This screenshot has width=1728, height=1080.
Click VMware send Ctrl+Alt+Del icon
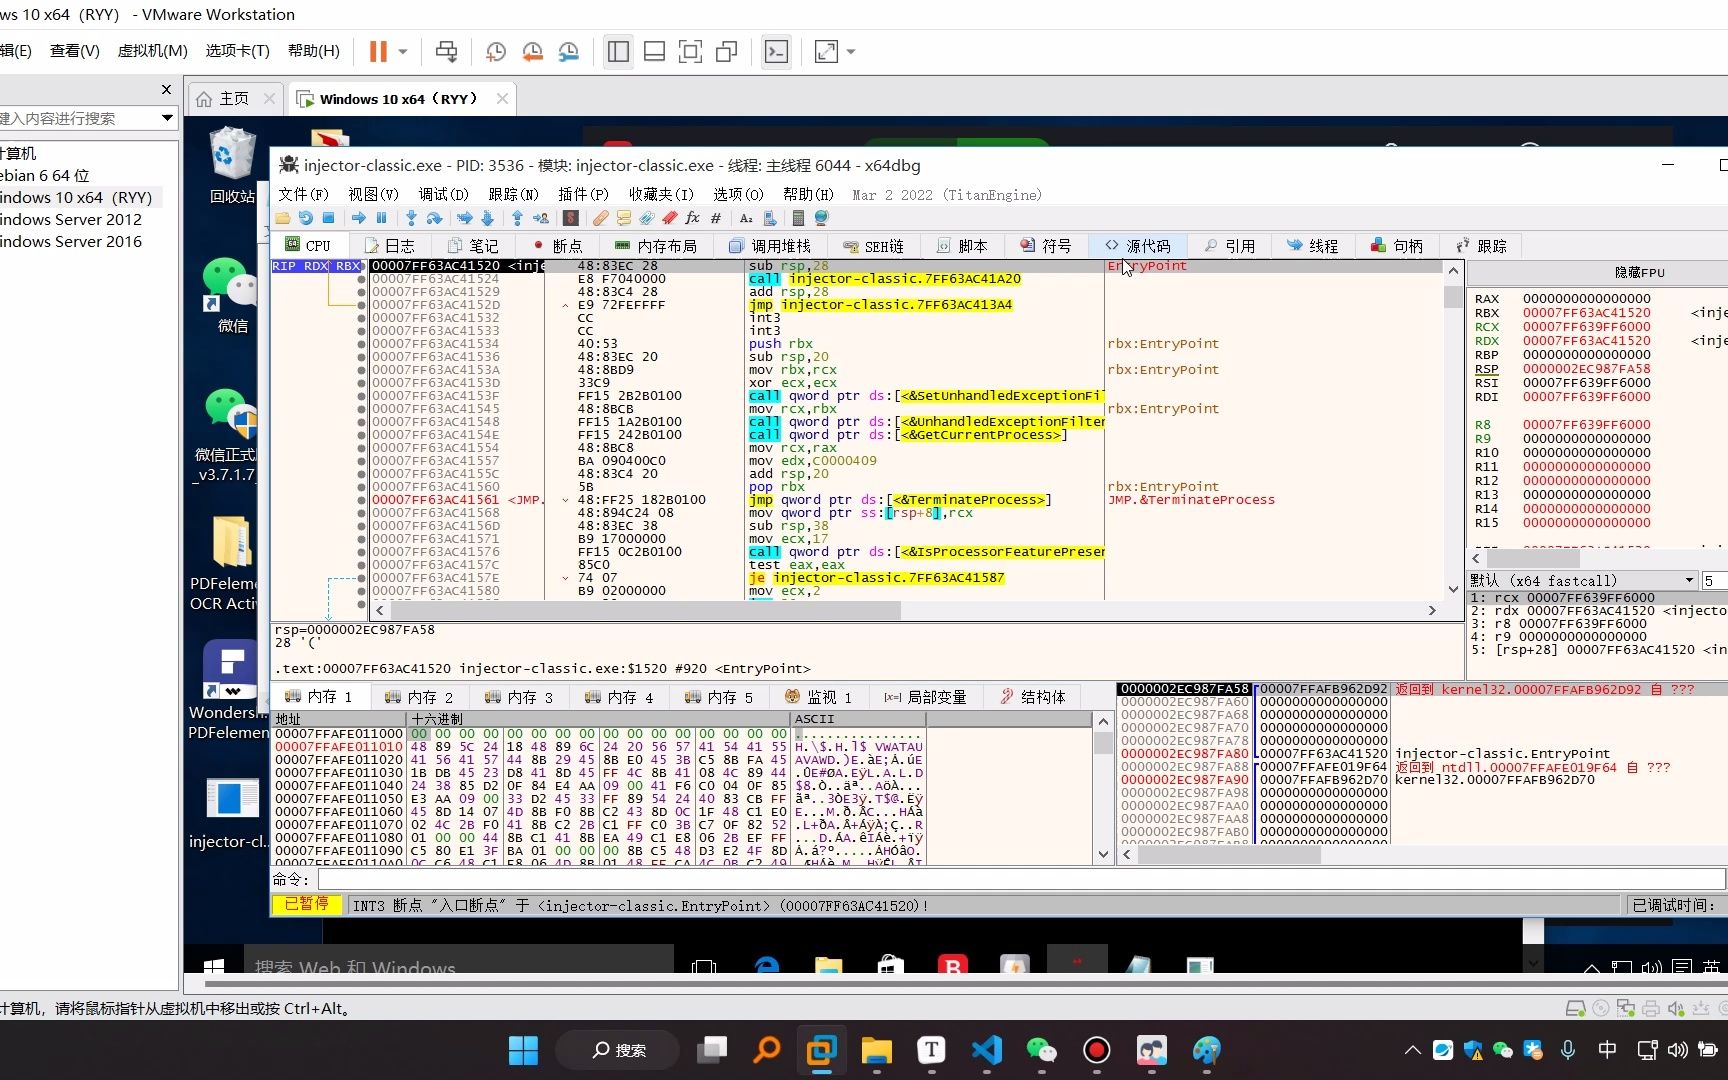coord(446,51)
